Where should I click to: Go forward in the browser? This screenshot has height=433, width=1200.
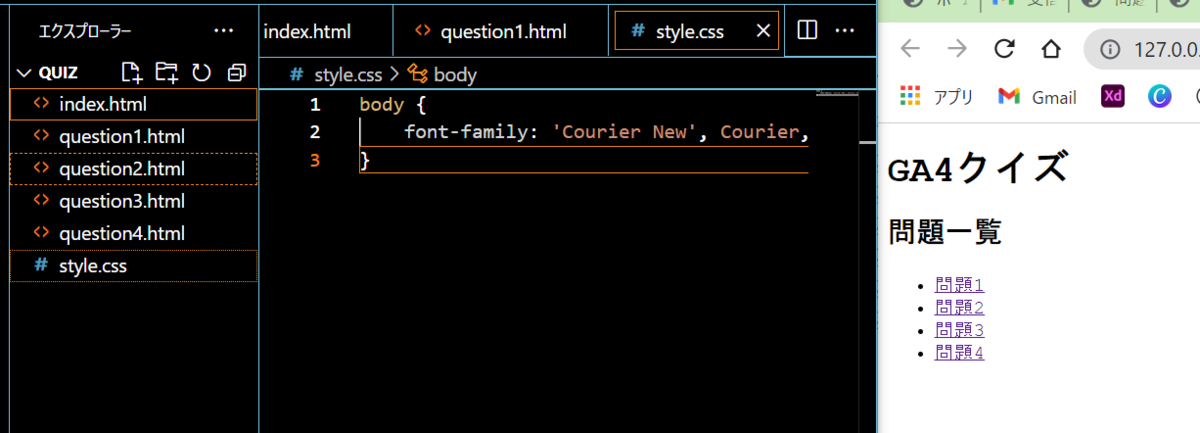click(957, 49)
